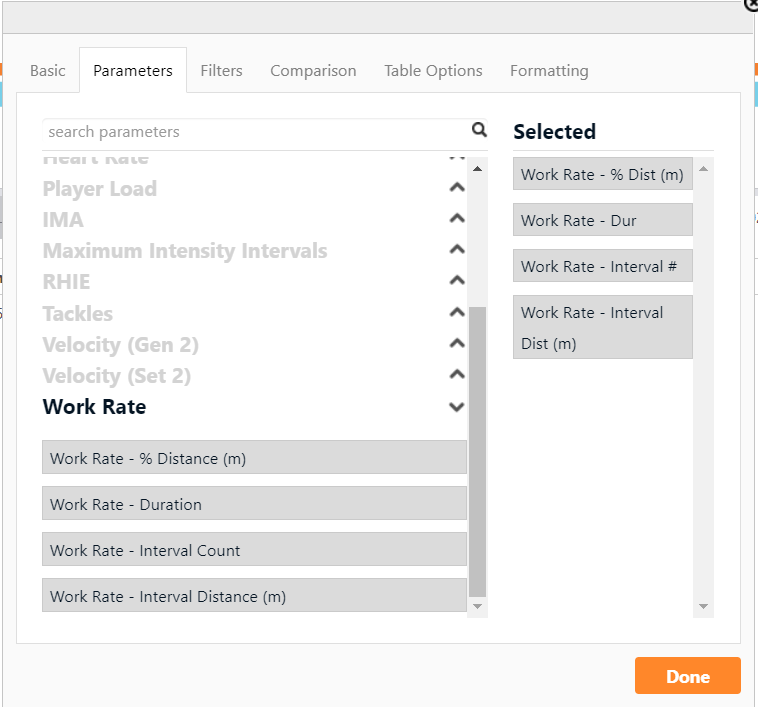Screen dimensions: 758x707
Task: Select the Parameters tab
Action: coord(133,71)
